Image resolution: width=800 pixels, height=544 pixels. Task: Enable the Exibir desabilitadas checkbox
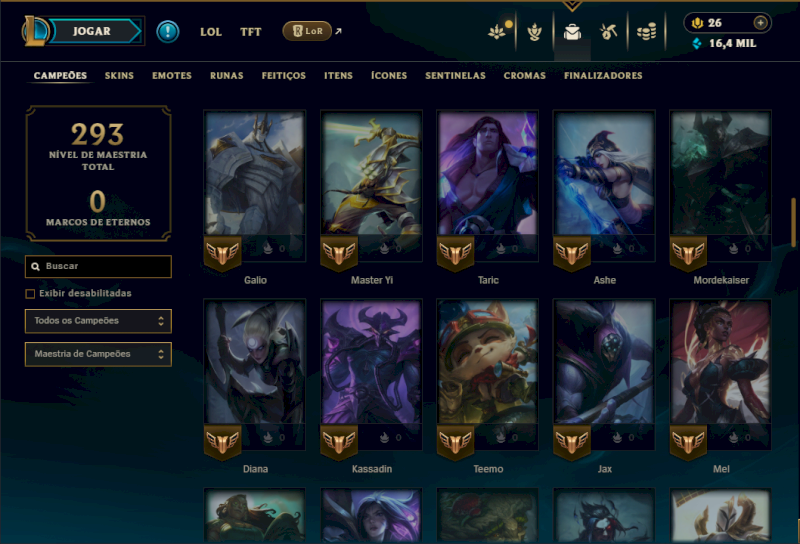tap(30, 293)
